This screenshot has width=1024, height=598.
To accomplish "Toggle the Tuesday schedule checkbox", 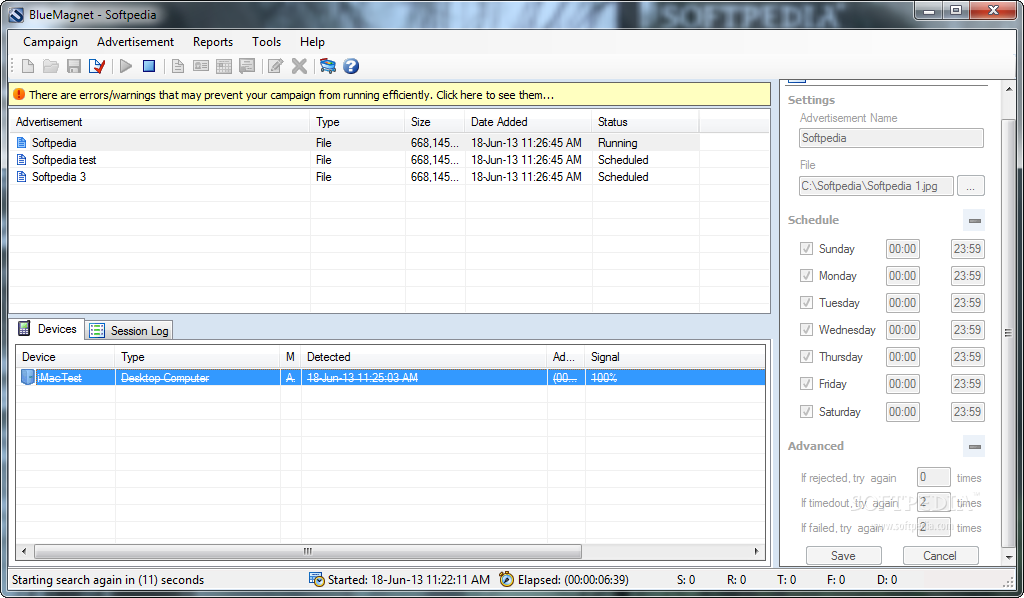I will (x=807, y=303).
